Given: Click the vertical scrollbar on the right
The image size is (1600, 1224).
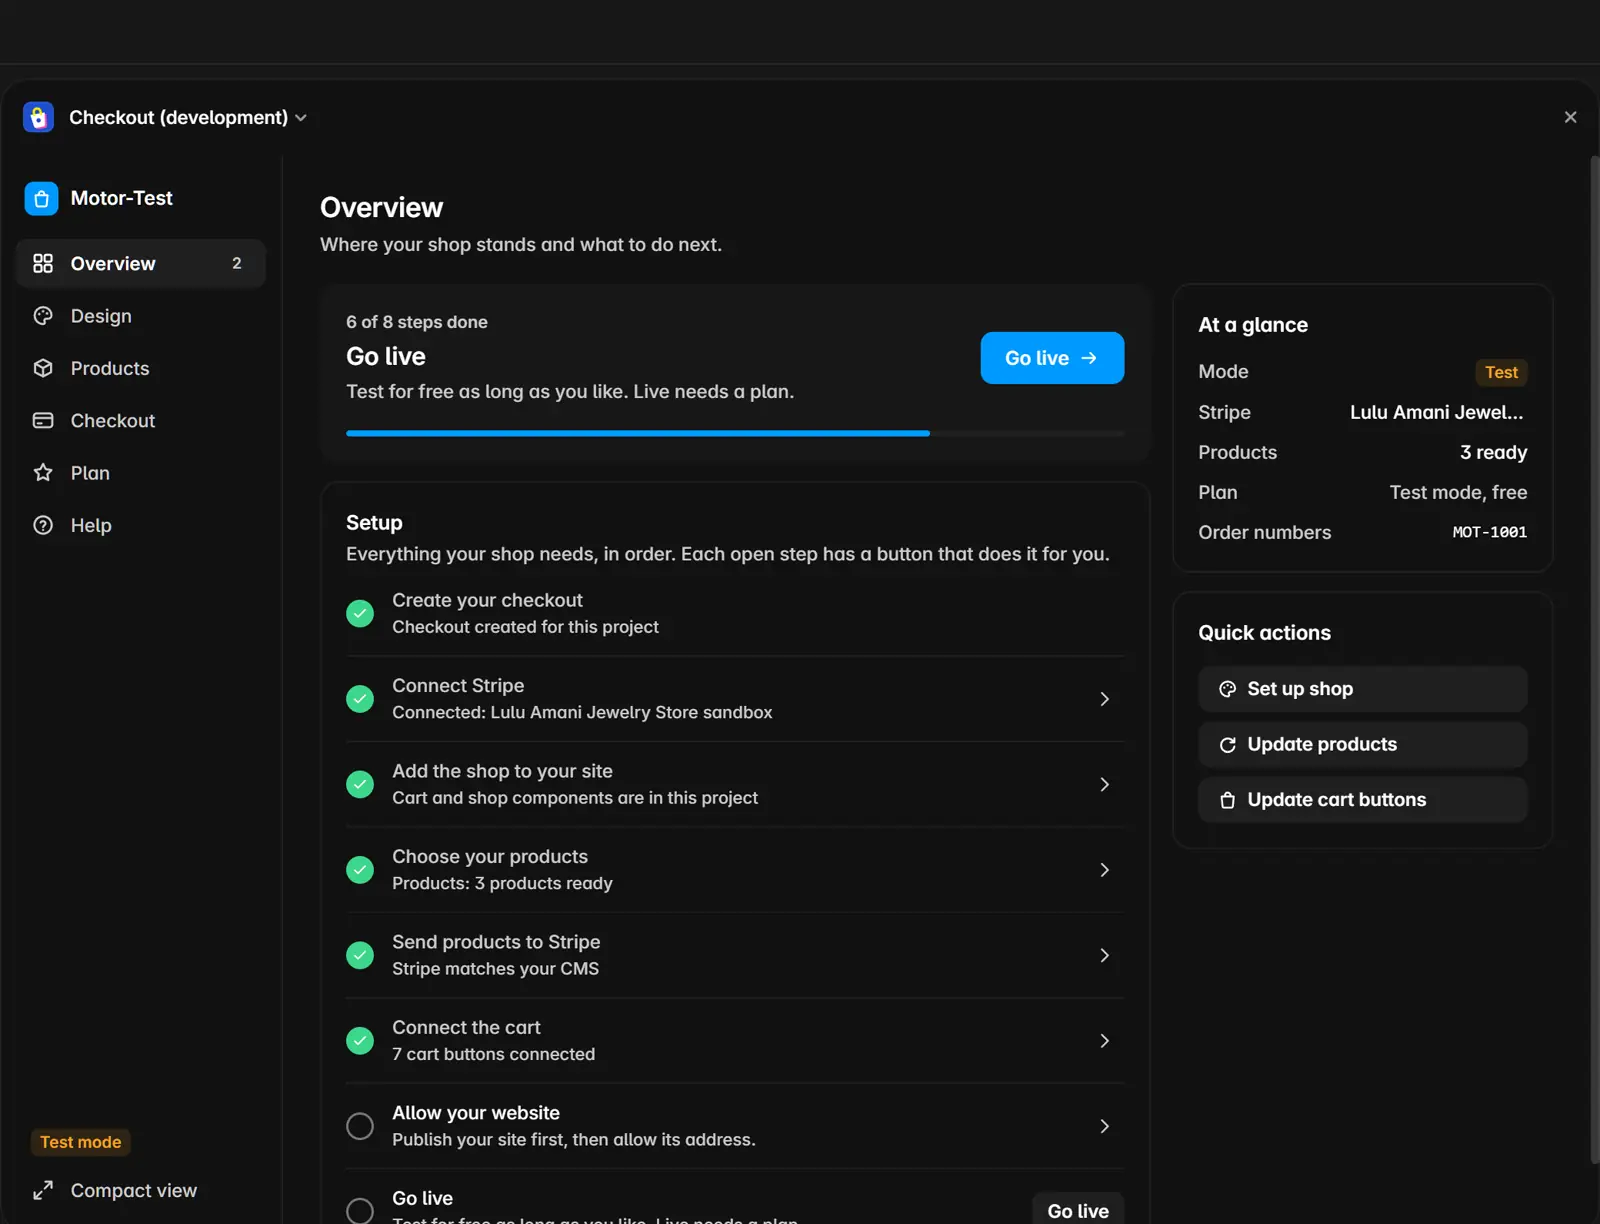Looking at the screenshot, I should pyautogui.click(x=1595, y=660).
